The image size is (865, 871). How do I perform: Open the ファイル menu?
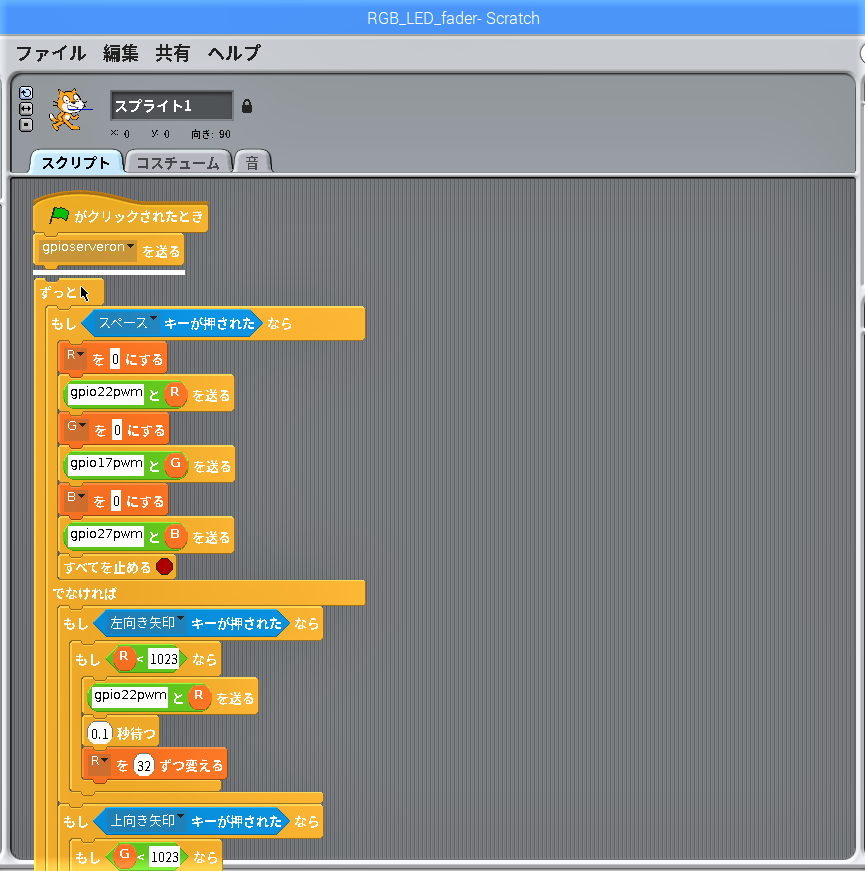click(51, 53)
